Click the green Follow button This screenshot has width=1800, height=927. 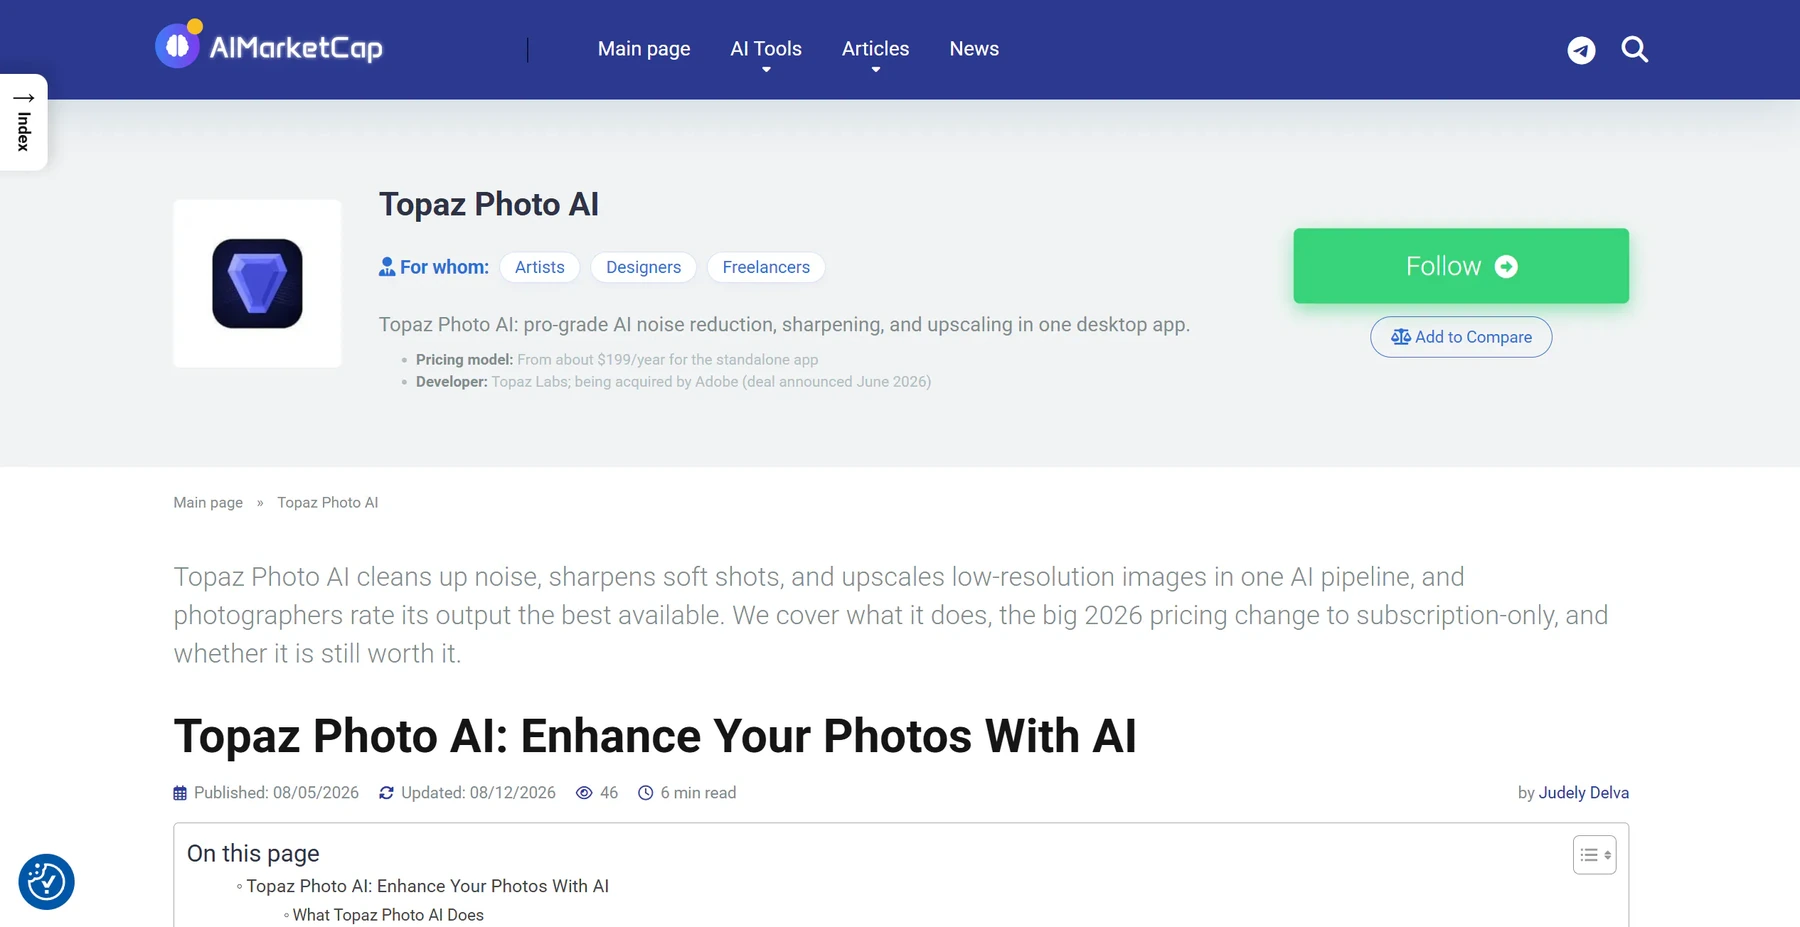tap(1461, 266)
